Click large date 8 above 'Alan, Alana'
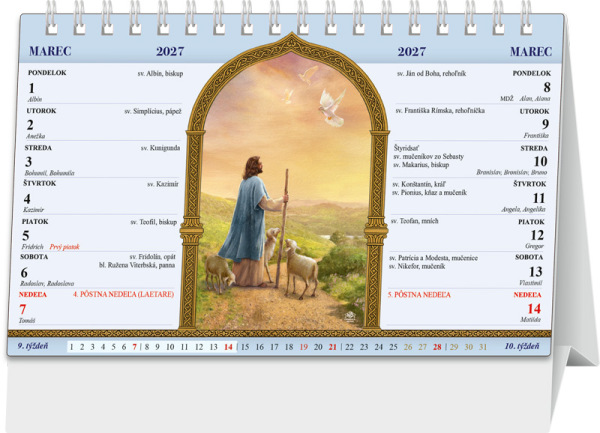The height and width of the screenshot is (433, 600). [547, 87]
